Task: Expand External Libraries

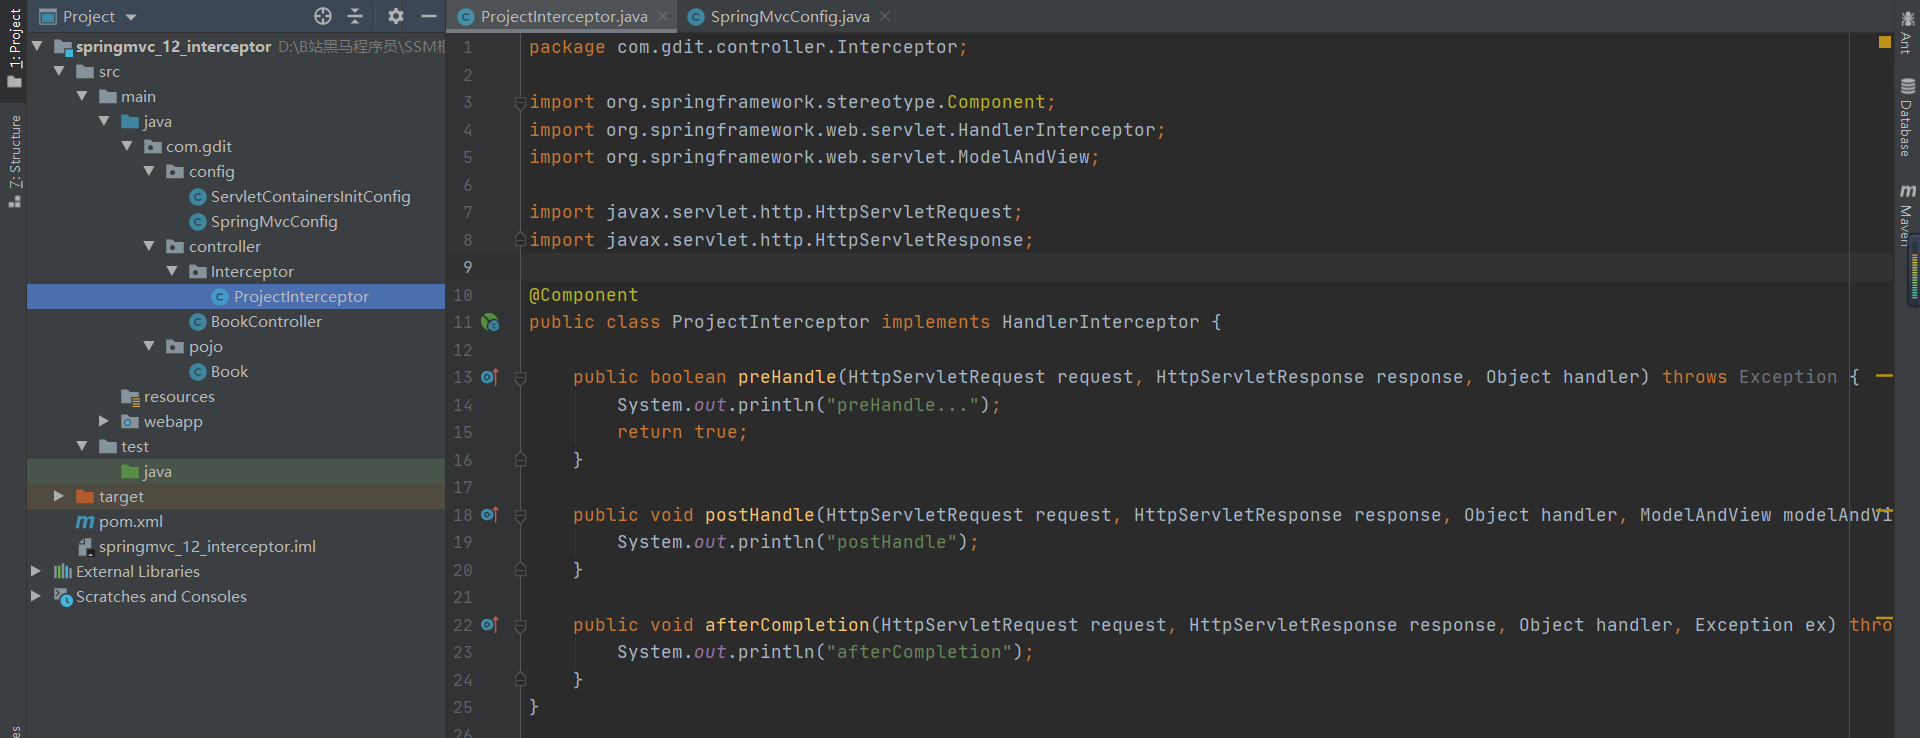Action: coord(37,571)
